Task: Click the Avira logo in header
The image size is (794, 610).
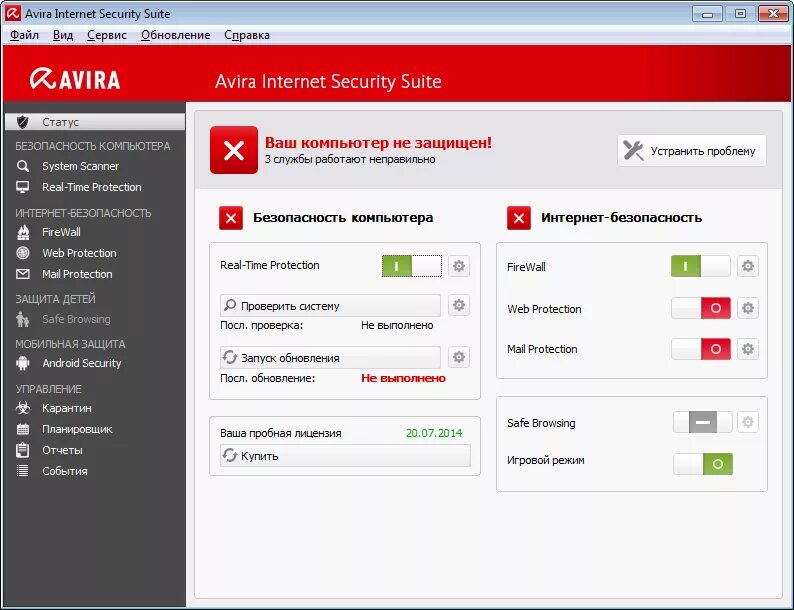Action: point(75,79)
